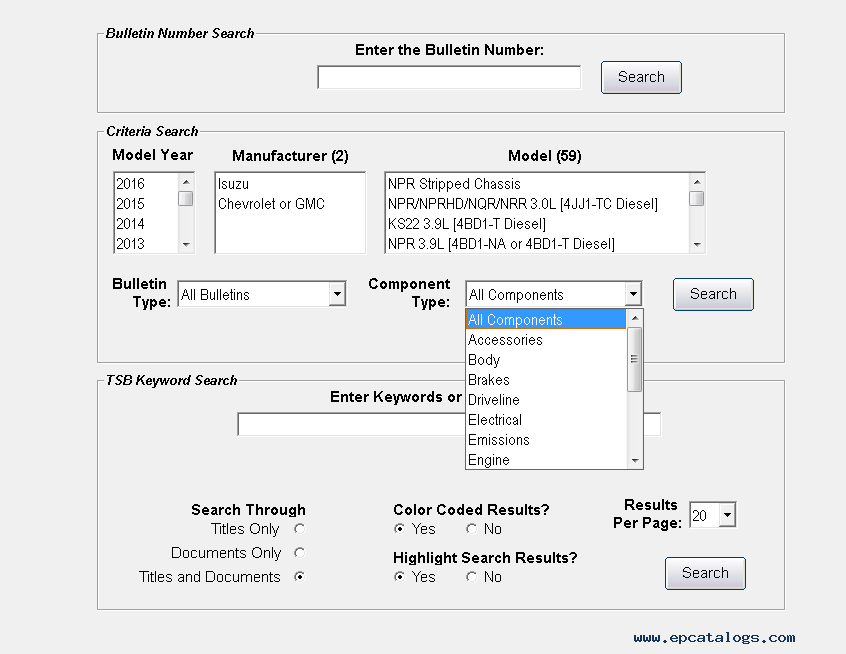
Task: Click the TSB Keyword Search button
Action: click(705, 573)
